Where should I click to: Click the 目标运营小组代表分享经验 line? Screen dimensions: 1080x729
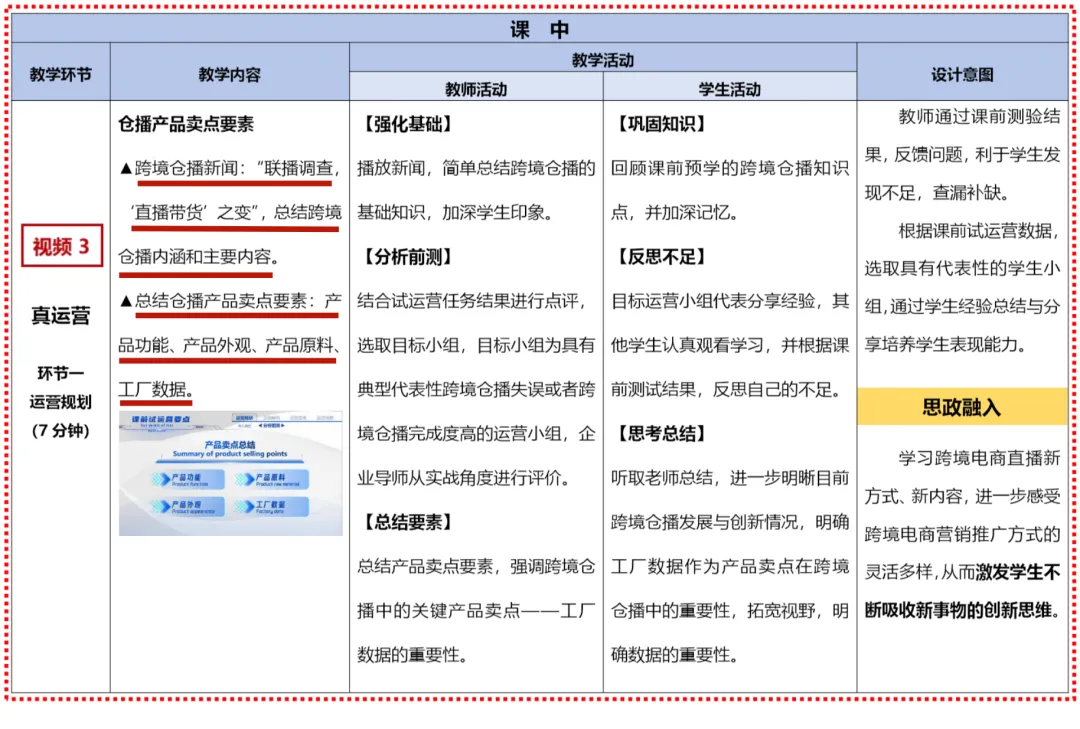tap(729, 300)
